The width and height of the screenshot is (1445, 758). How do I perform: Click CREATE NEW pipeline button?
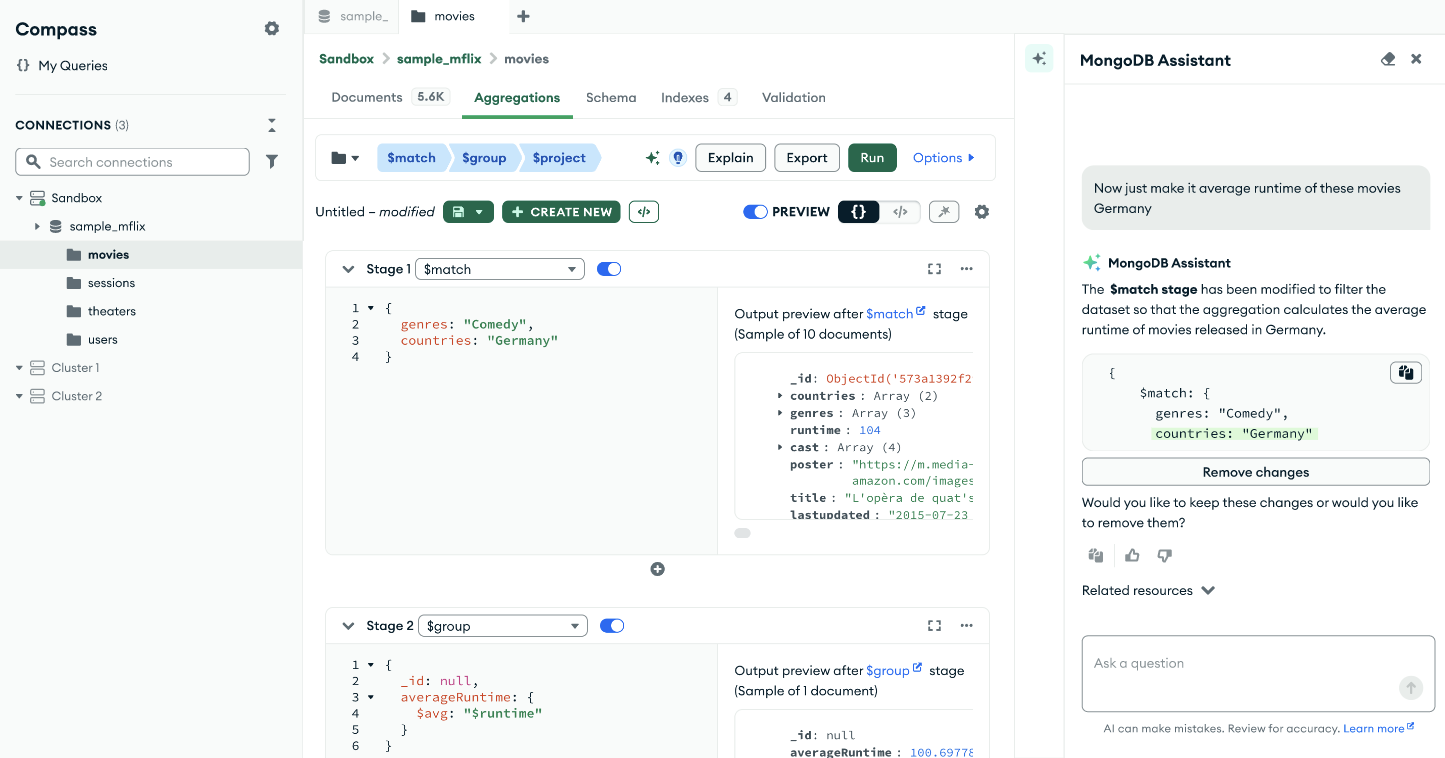point(561,212)
